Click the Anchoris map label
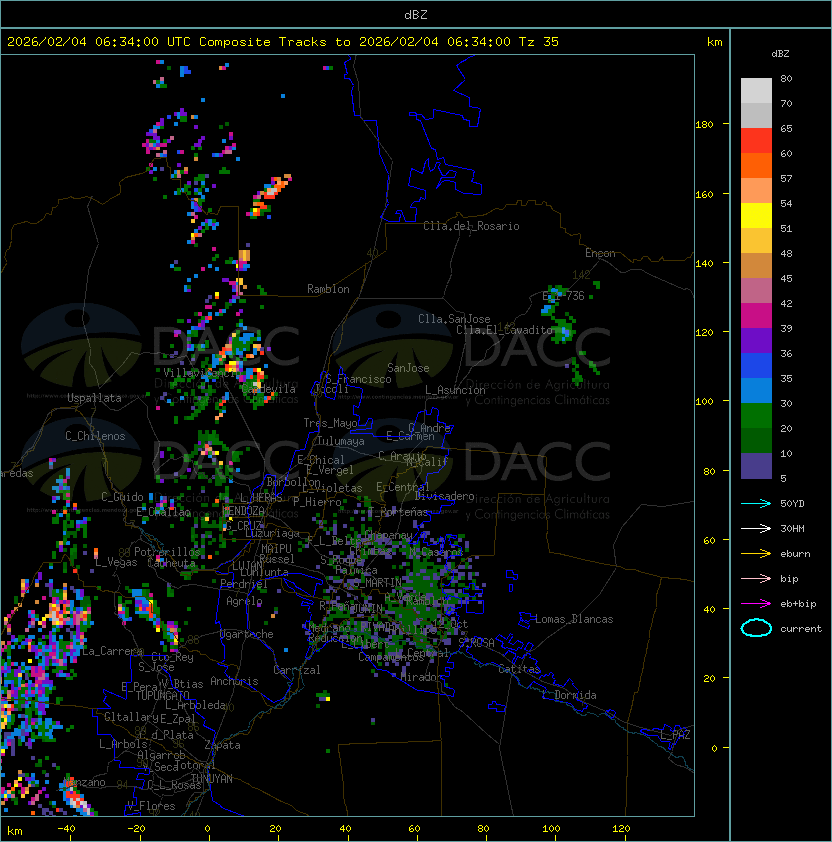This screenshot has width=832, height=842. click(x=234, y=681)
